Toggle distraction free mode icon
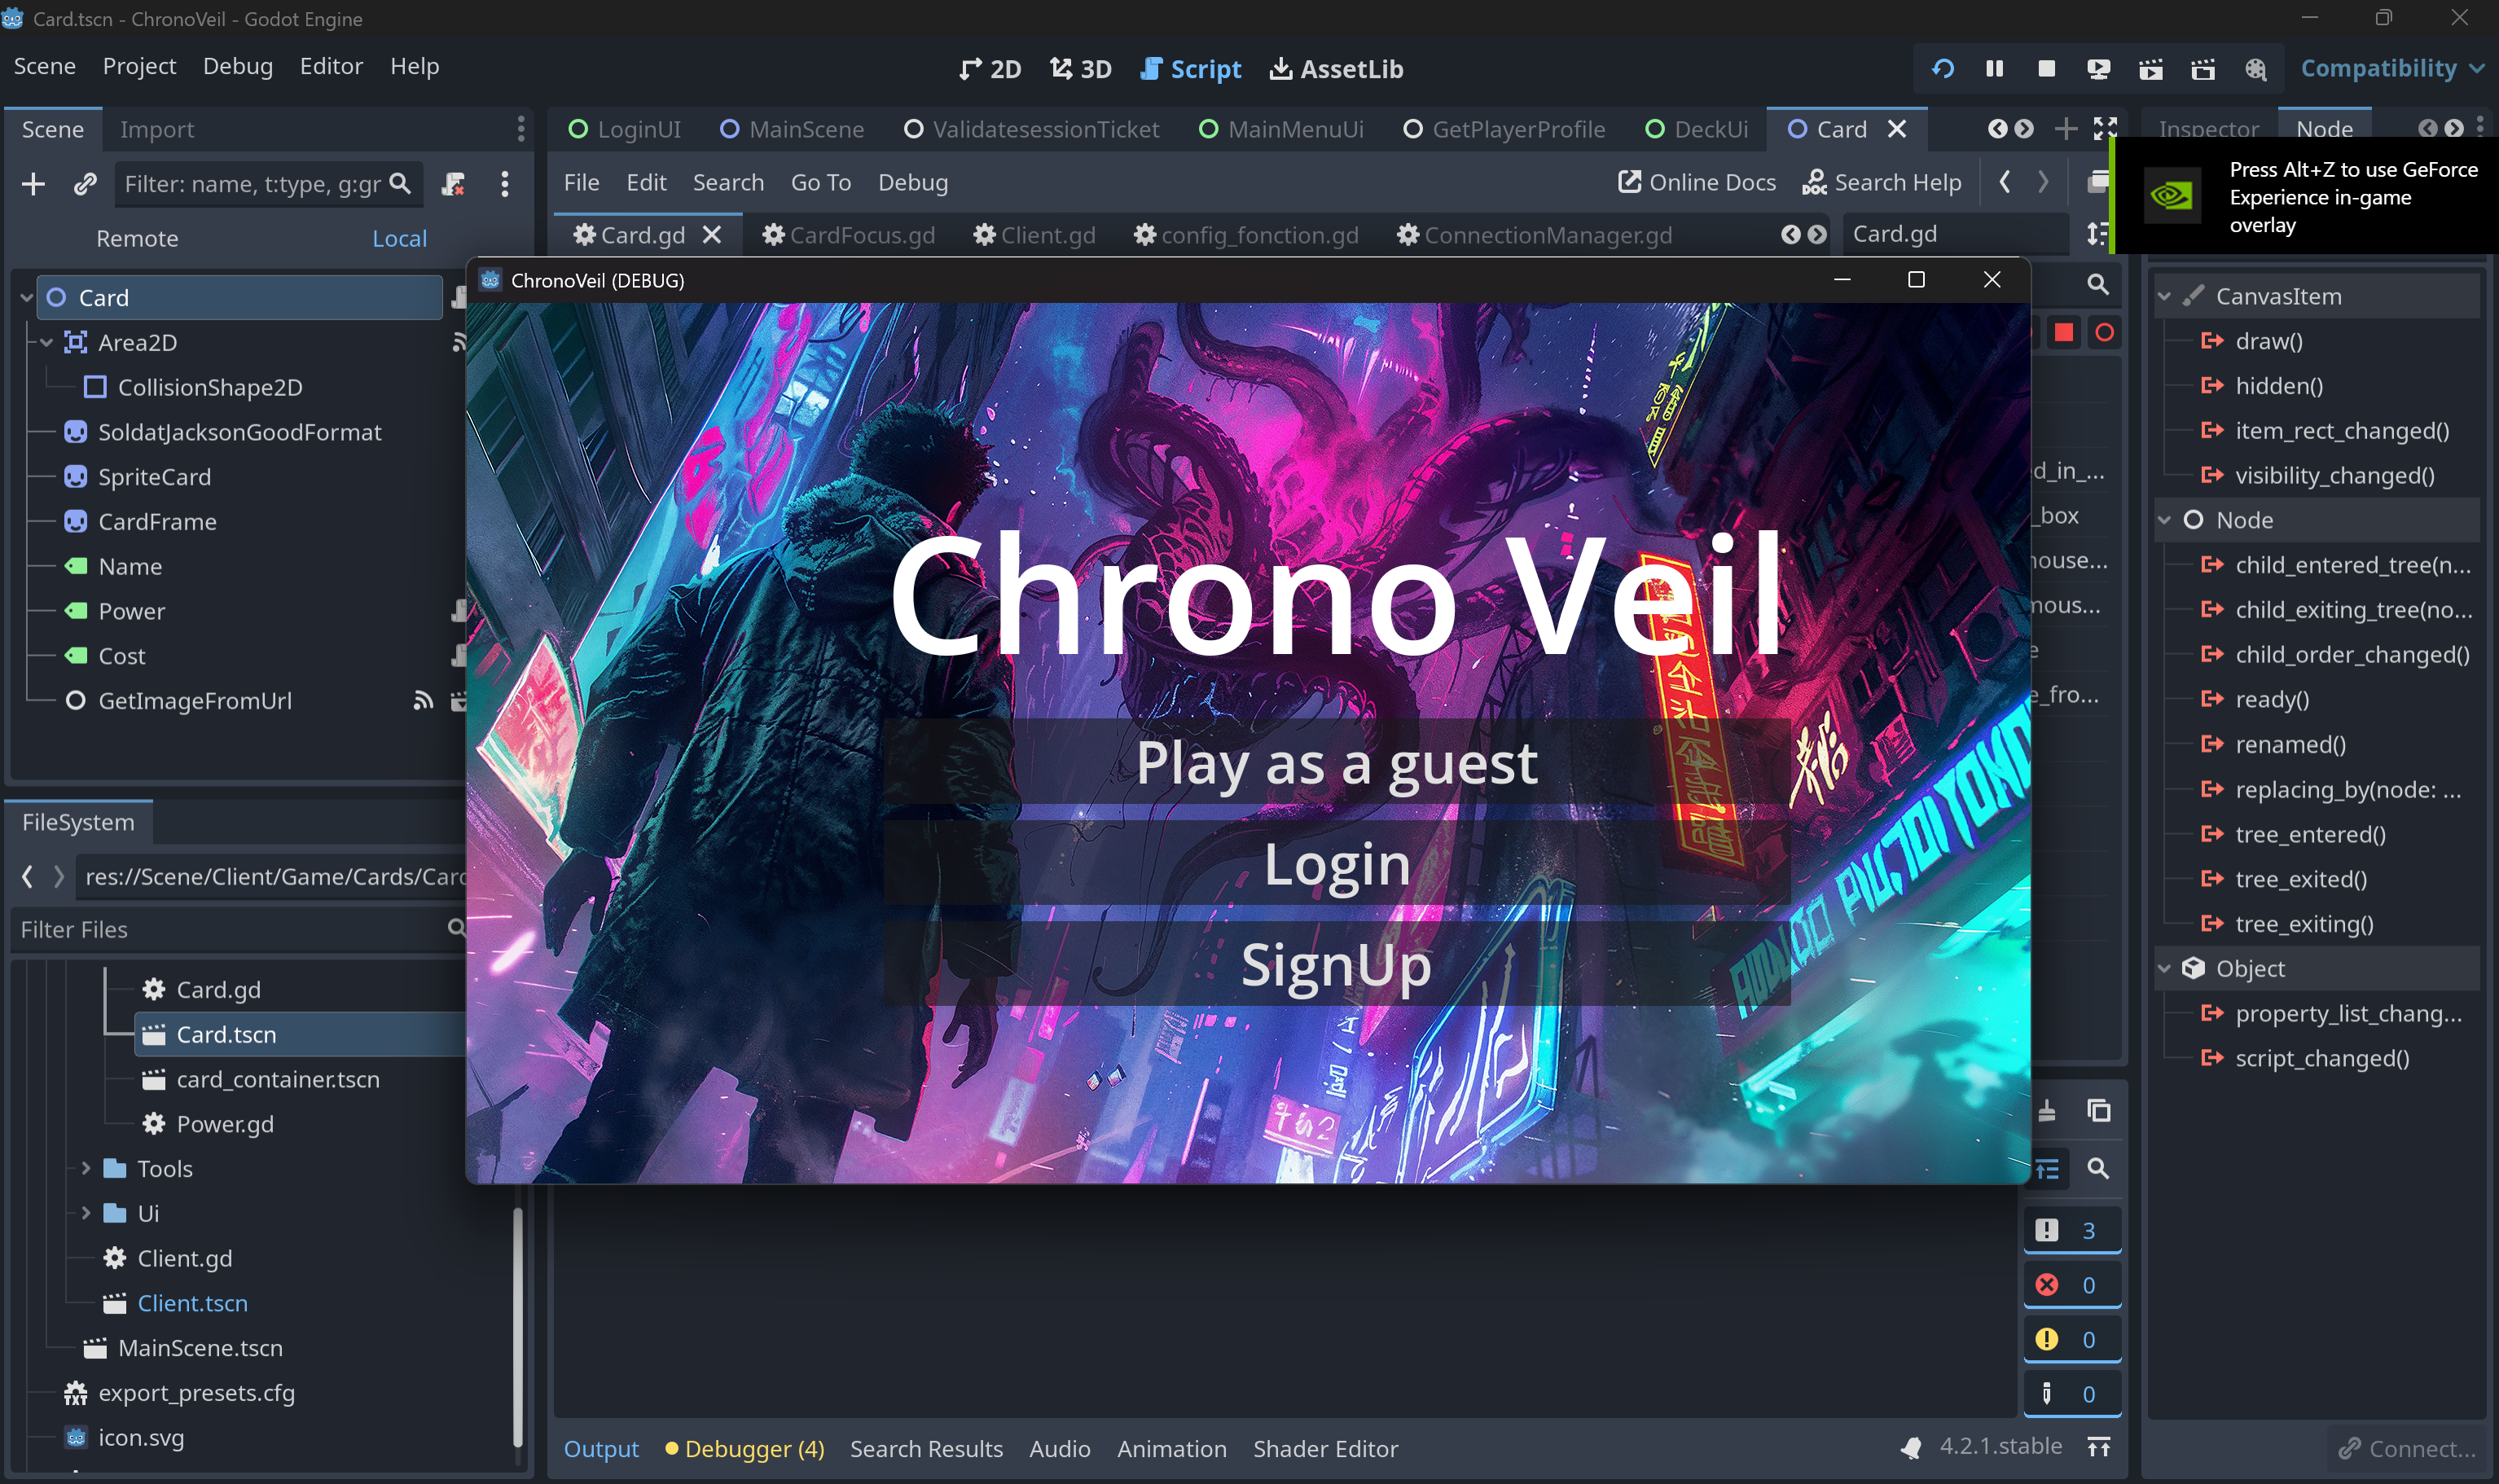 point(2105,129)
